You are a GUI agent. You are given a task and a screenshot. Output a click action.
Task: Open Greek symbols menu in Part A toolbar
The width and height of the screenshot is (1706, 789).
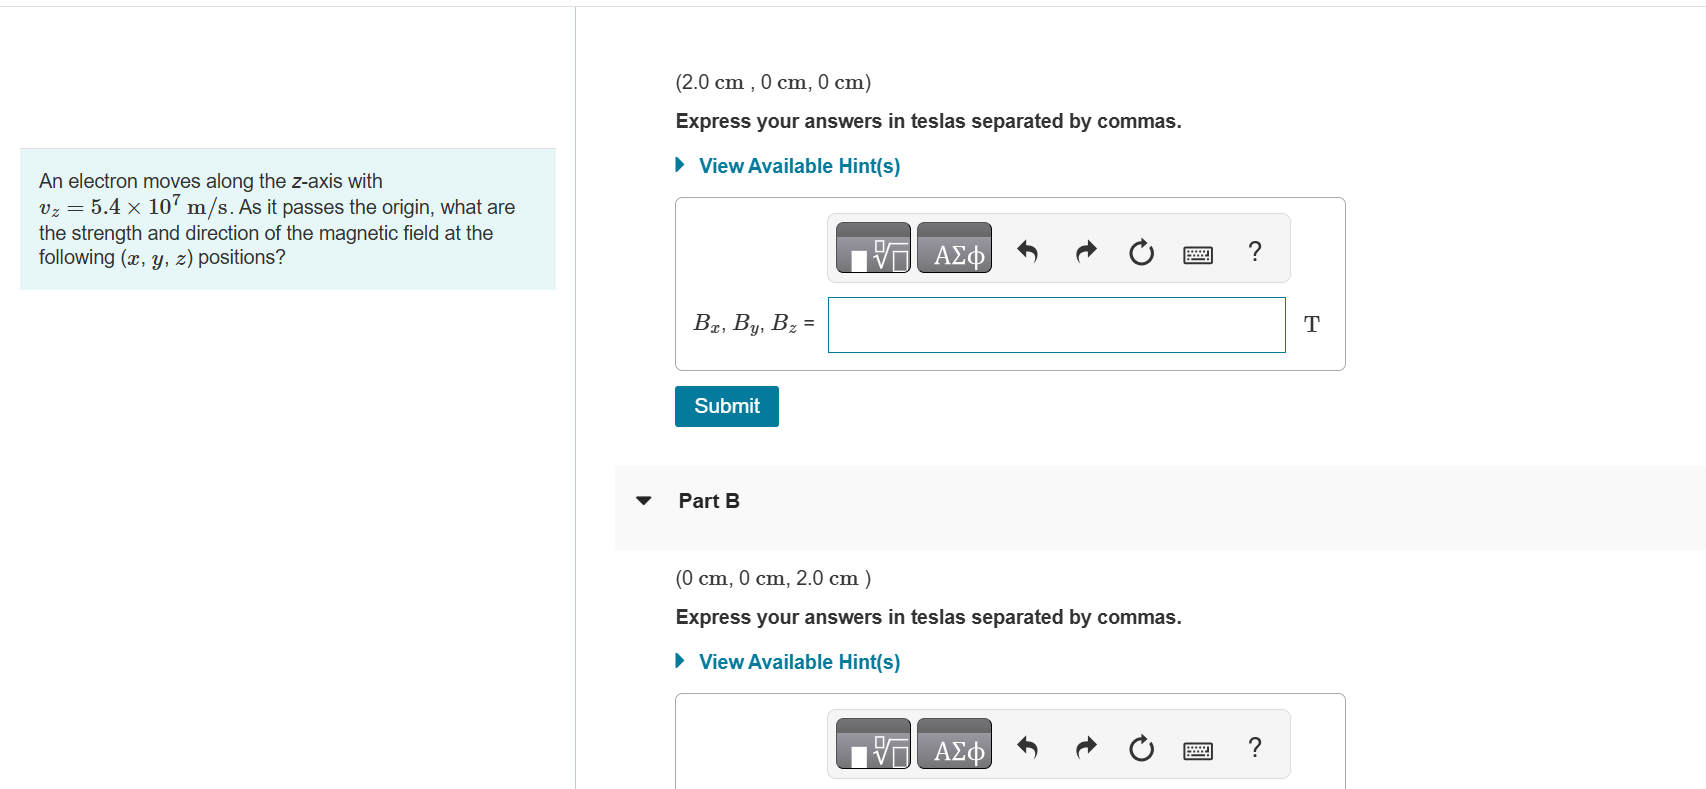[x=954, y=248]
